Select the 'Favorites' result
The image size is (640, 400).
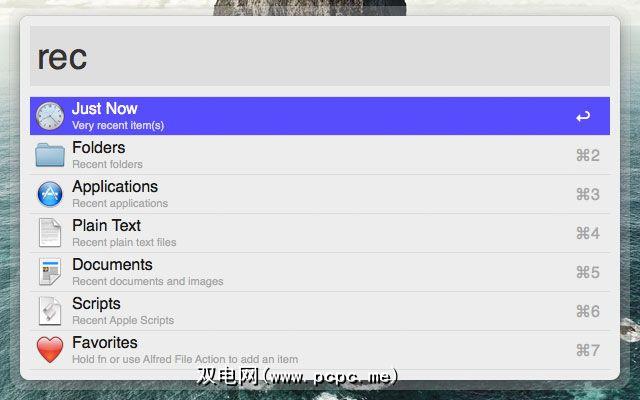[x=320, y=350]
